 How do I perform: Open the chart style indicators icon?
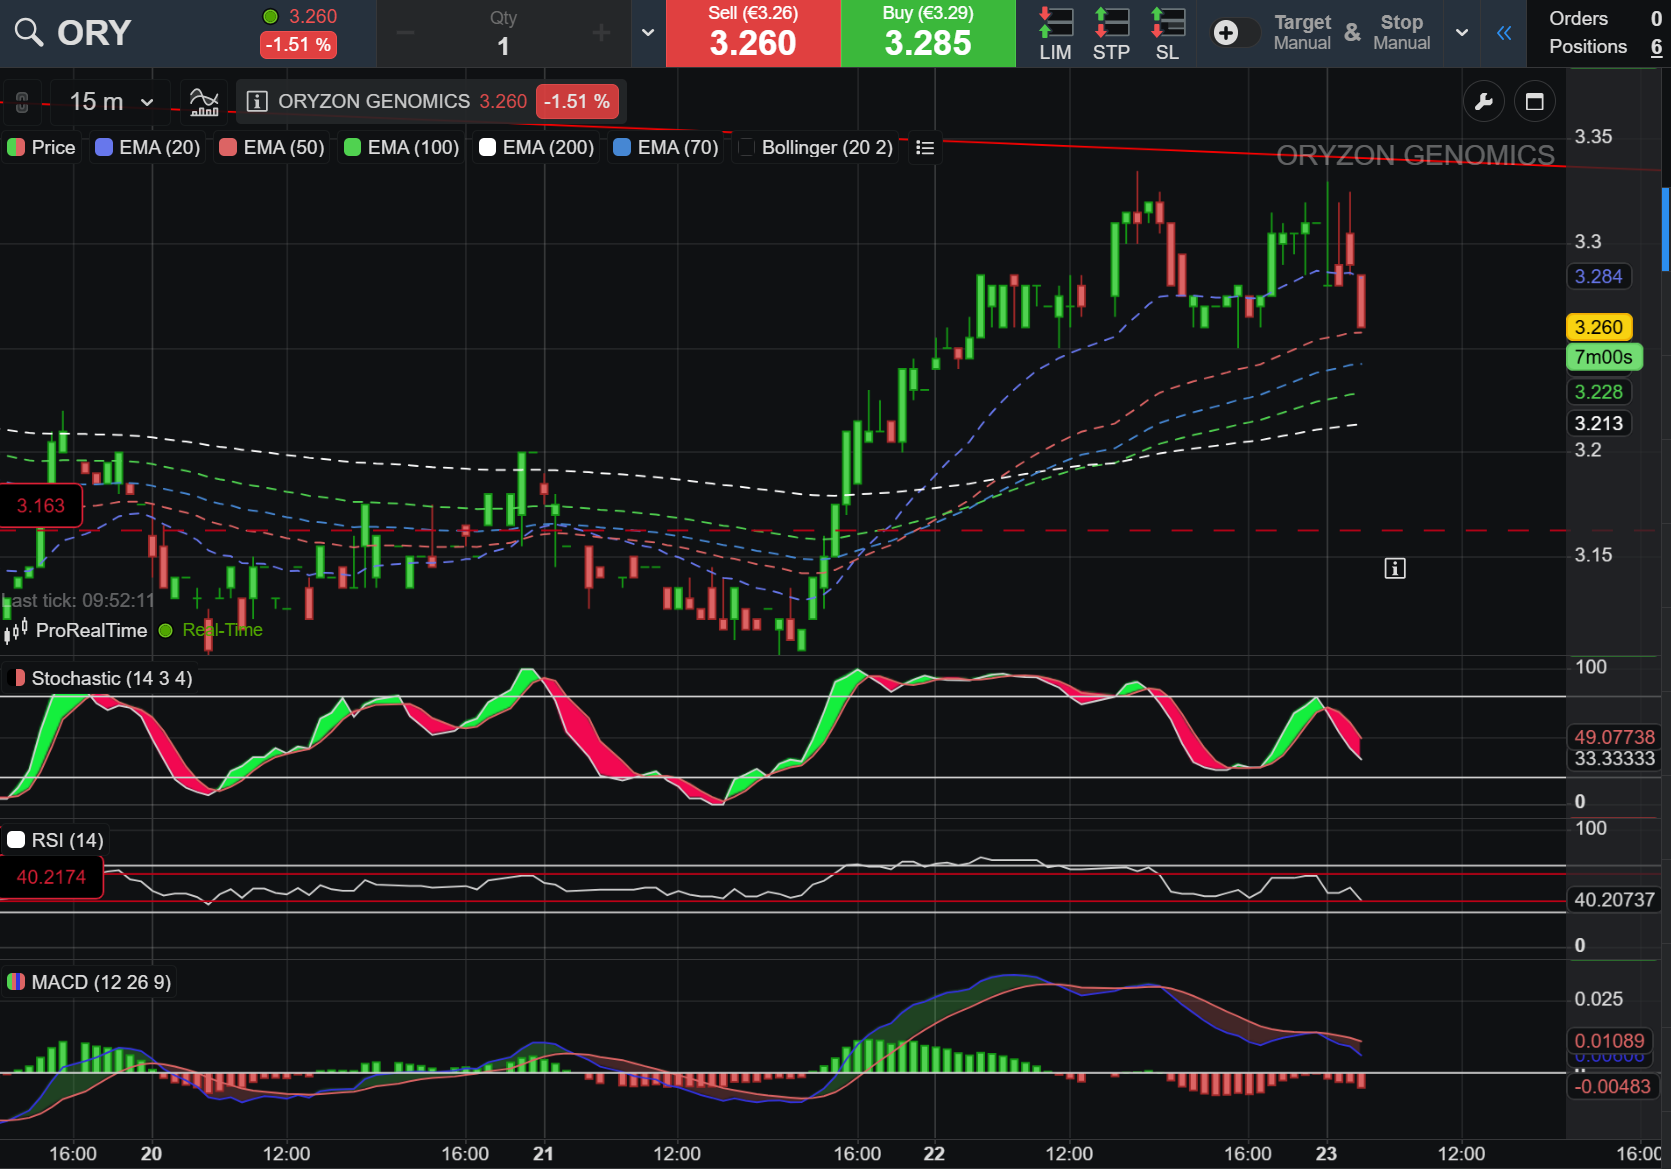point(204,101)
